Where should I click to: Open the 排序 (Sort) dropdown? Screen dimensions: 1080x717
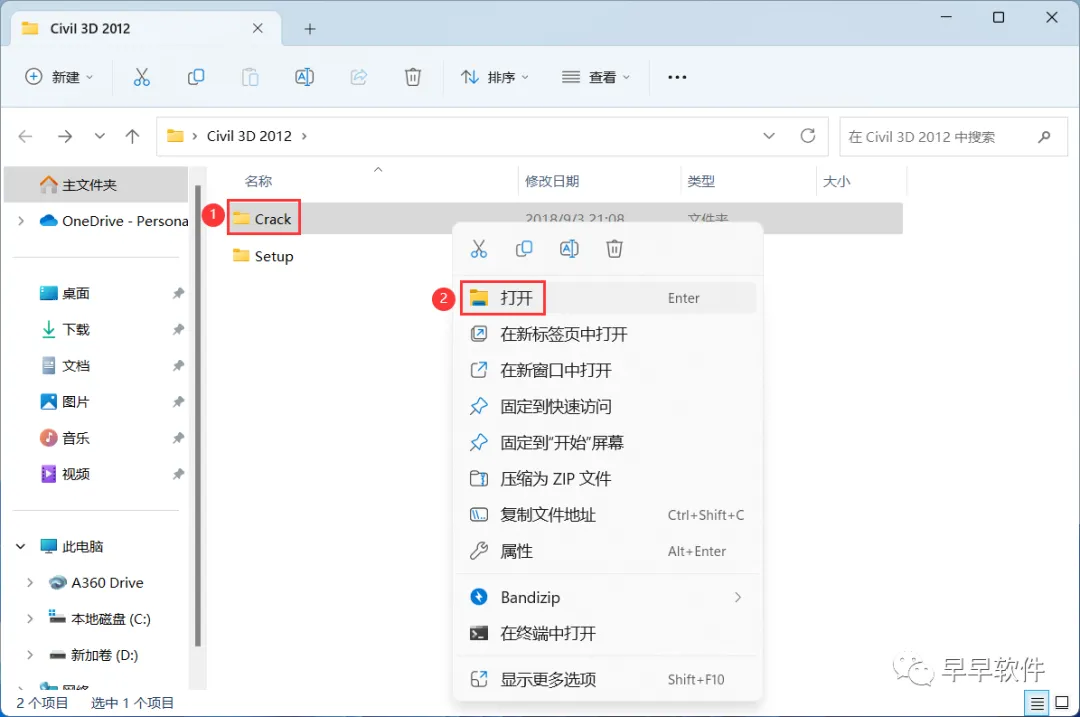click(494, 77)
